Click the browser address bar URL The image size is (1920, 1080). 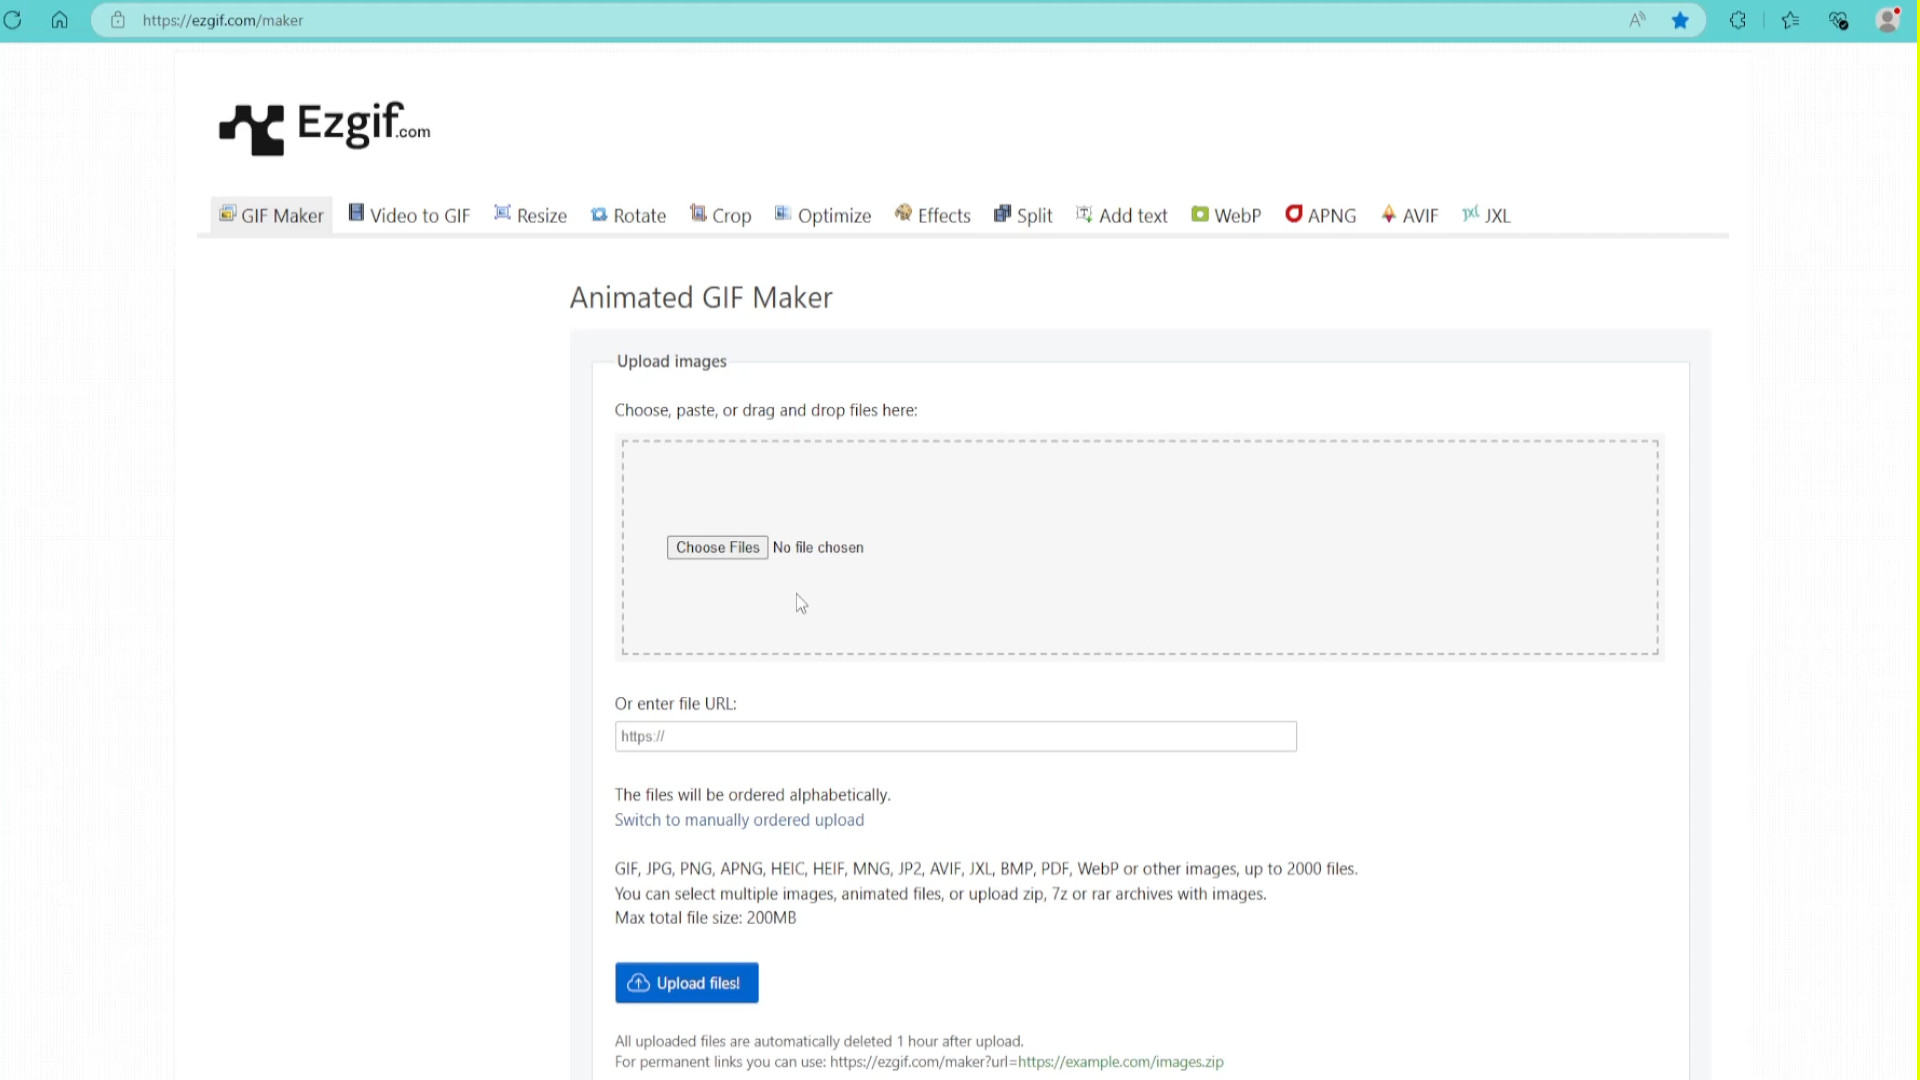(x=222, y=20)
